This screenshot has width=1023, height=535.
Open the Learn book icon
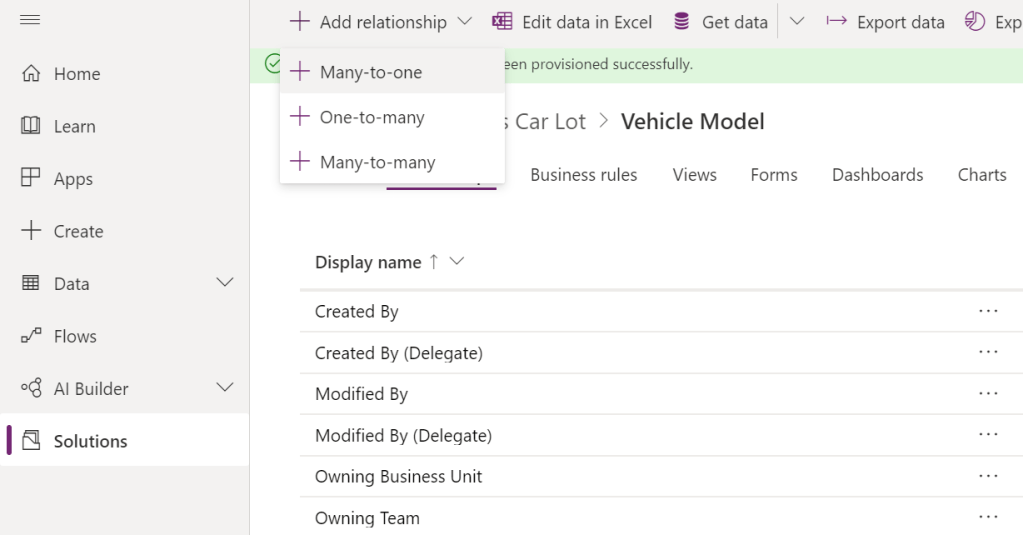(x=31, y=126)
